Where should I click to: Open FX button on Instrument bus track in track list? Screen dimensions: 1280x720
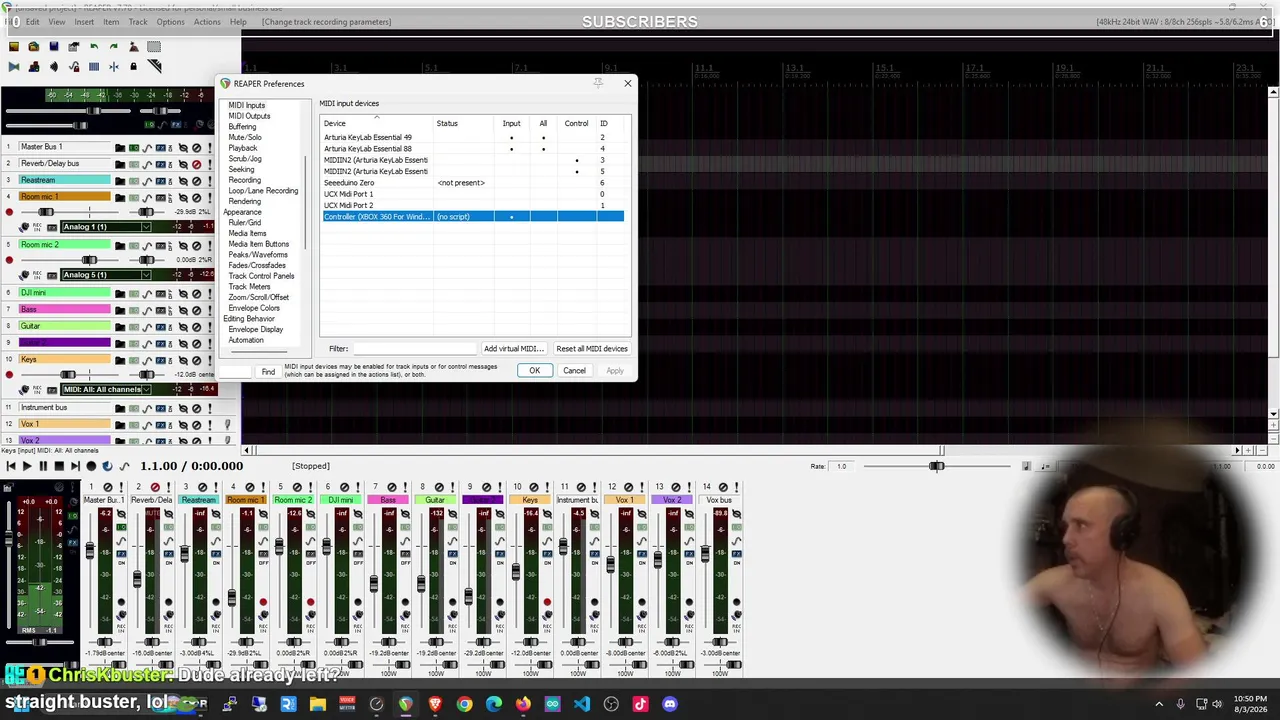(160, 408)
